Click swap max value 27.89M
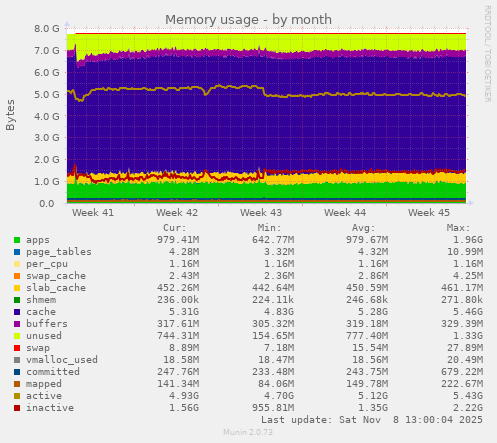Image resolution: width=497 pixels, height=443 pixels. tap(465, 348)
